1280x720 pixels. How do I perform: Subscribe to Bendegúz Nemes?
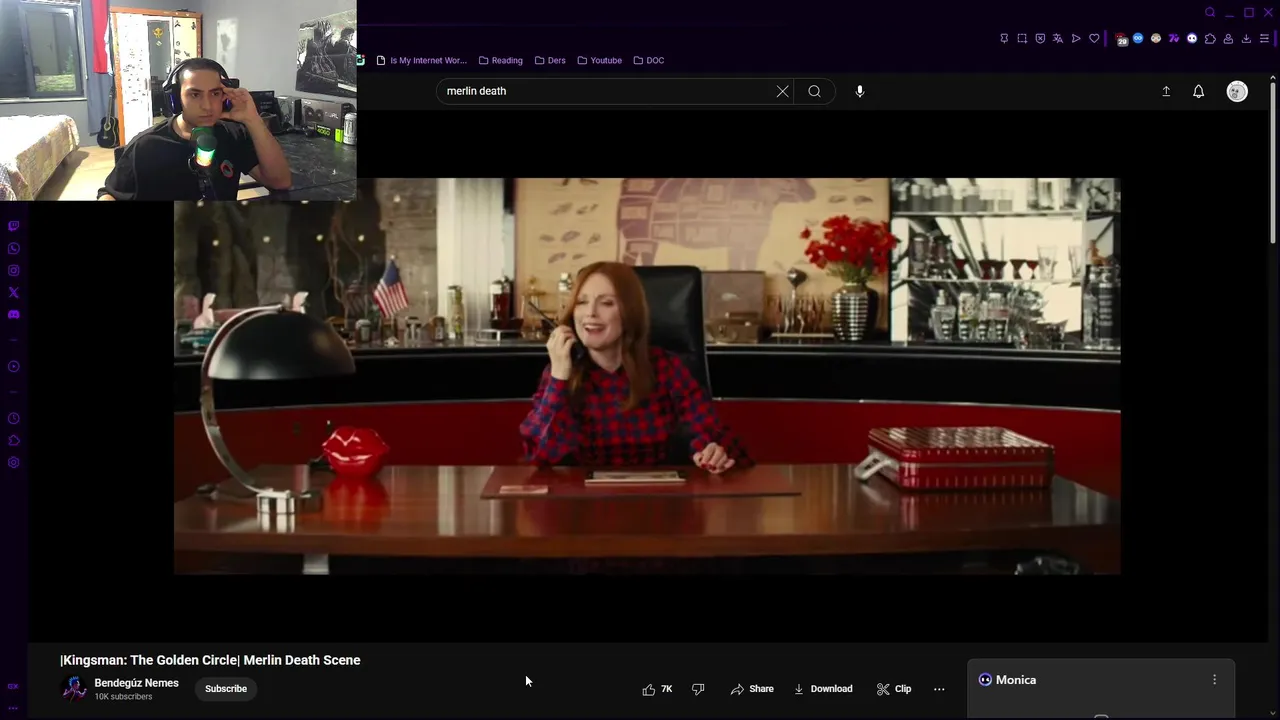(x=226, y=689)
